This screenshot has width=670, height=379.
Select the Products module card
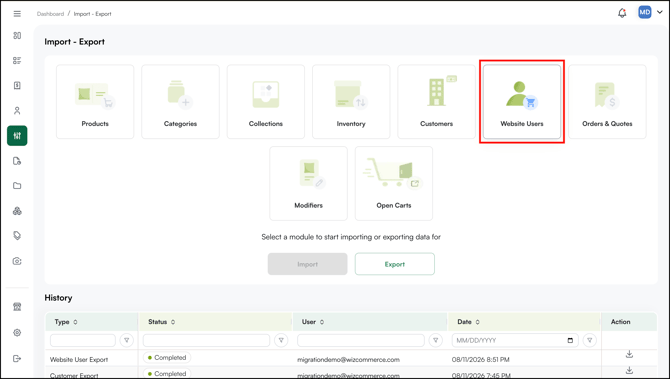(95, 102)
